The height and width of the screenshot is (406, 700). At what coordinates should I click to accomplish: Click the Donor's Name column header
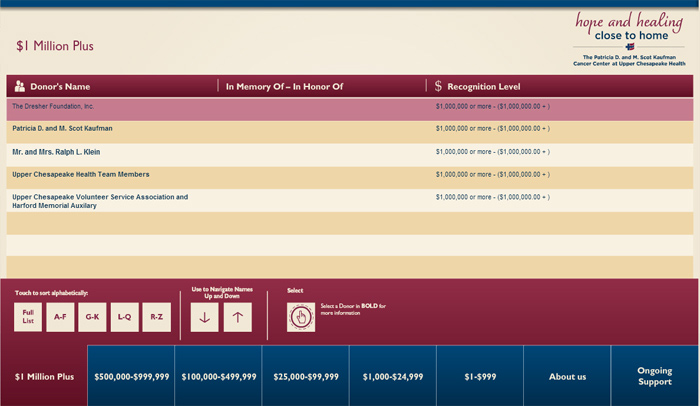point(60,86)
